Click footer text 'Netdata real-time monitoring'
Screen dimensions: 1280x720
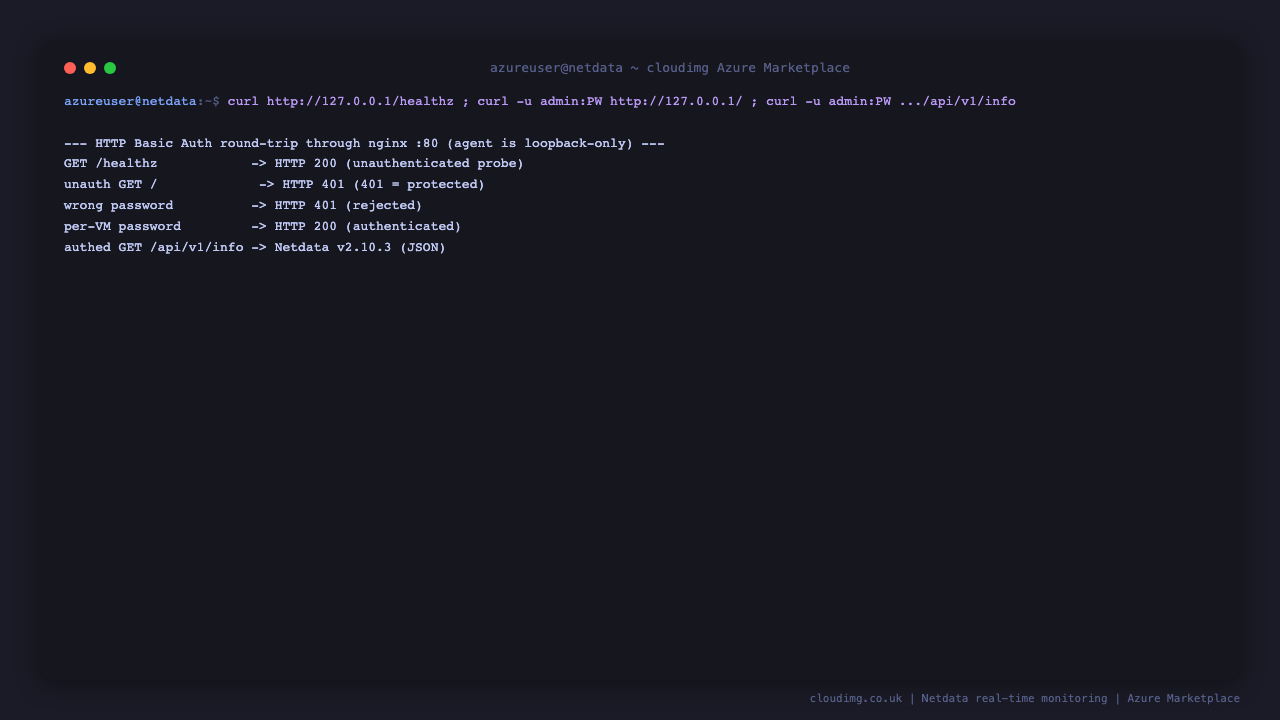click(1014, 698)
